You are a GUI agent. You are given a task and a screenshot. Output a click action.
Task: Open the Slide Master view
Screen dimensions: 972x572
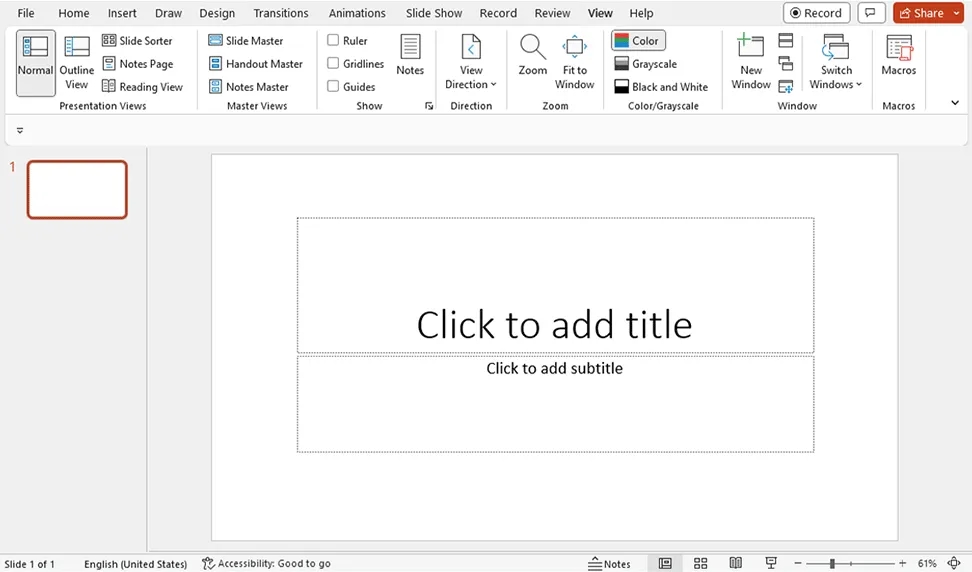click(x=246, y=41)
